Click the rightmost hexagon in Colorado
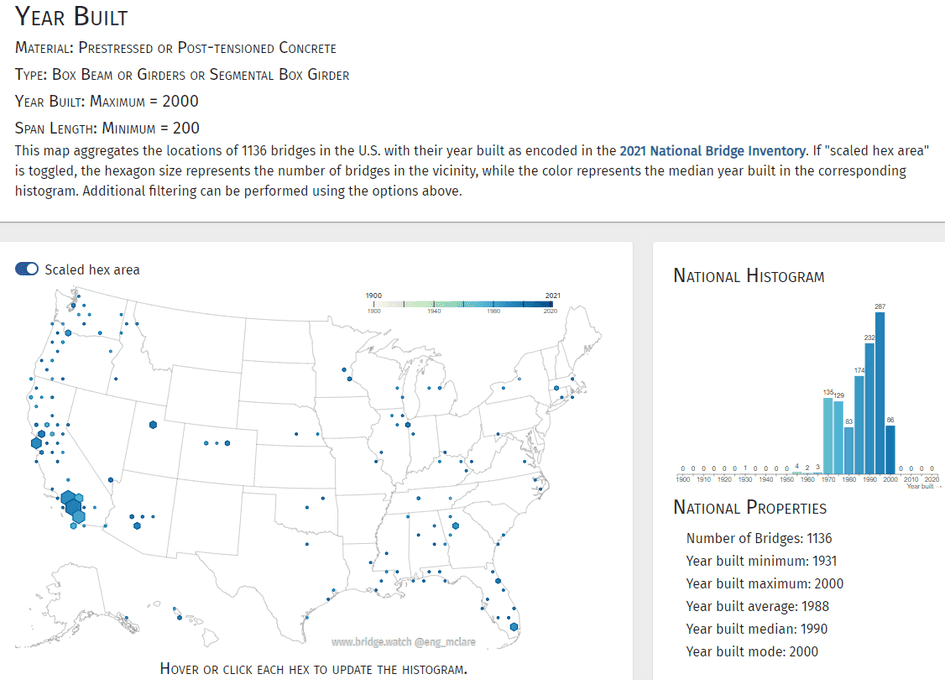945x680 pixels. 228,443
